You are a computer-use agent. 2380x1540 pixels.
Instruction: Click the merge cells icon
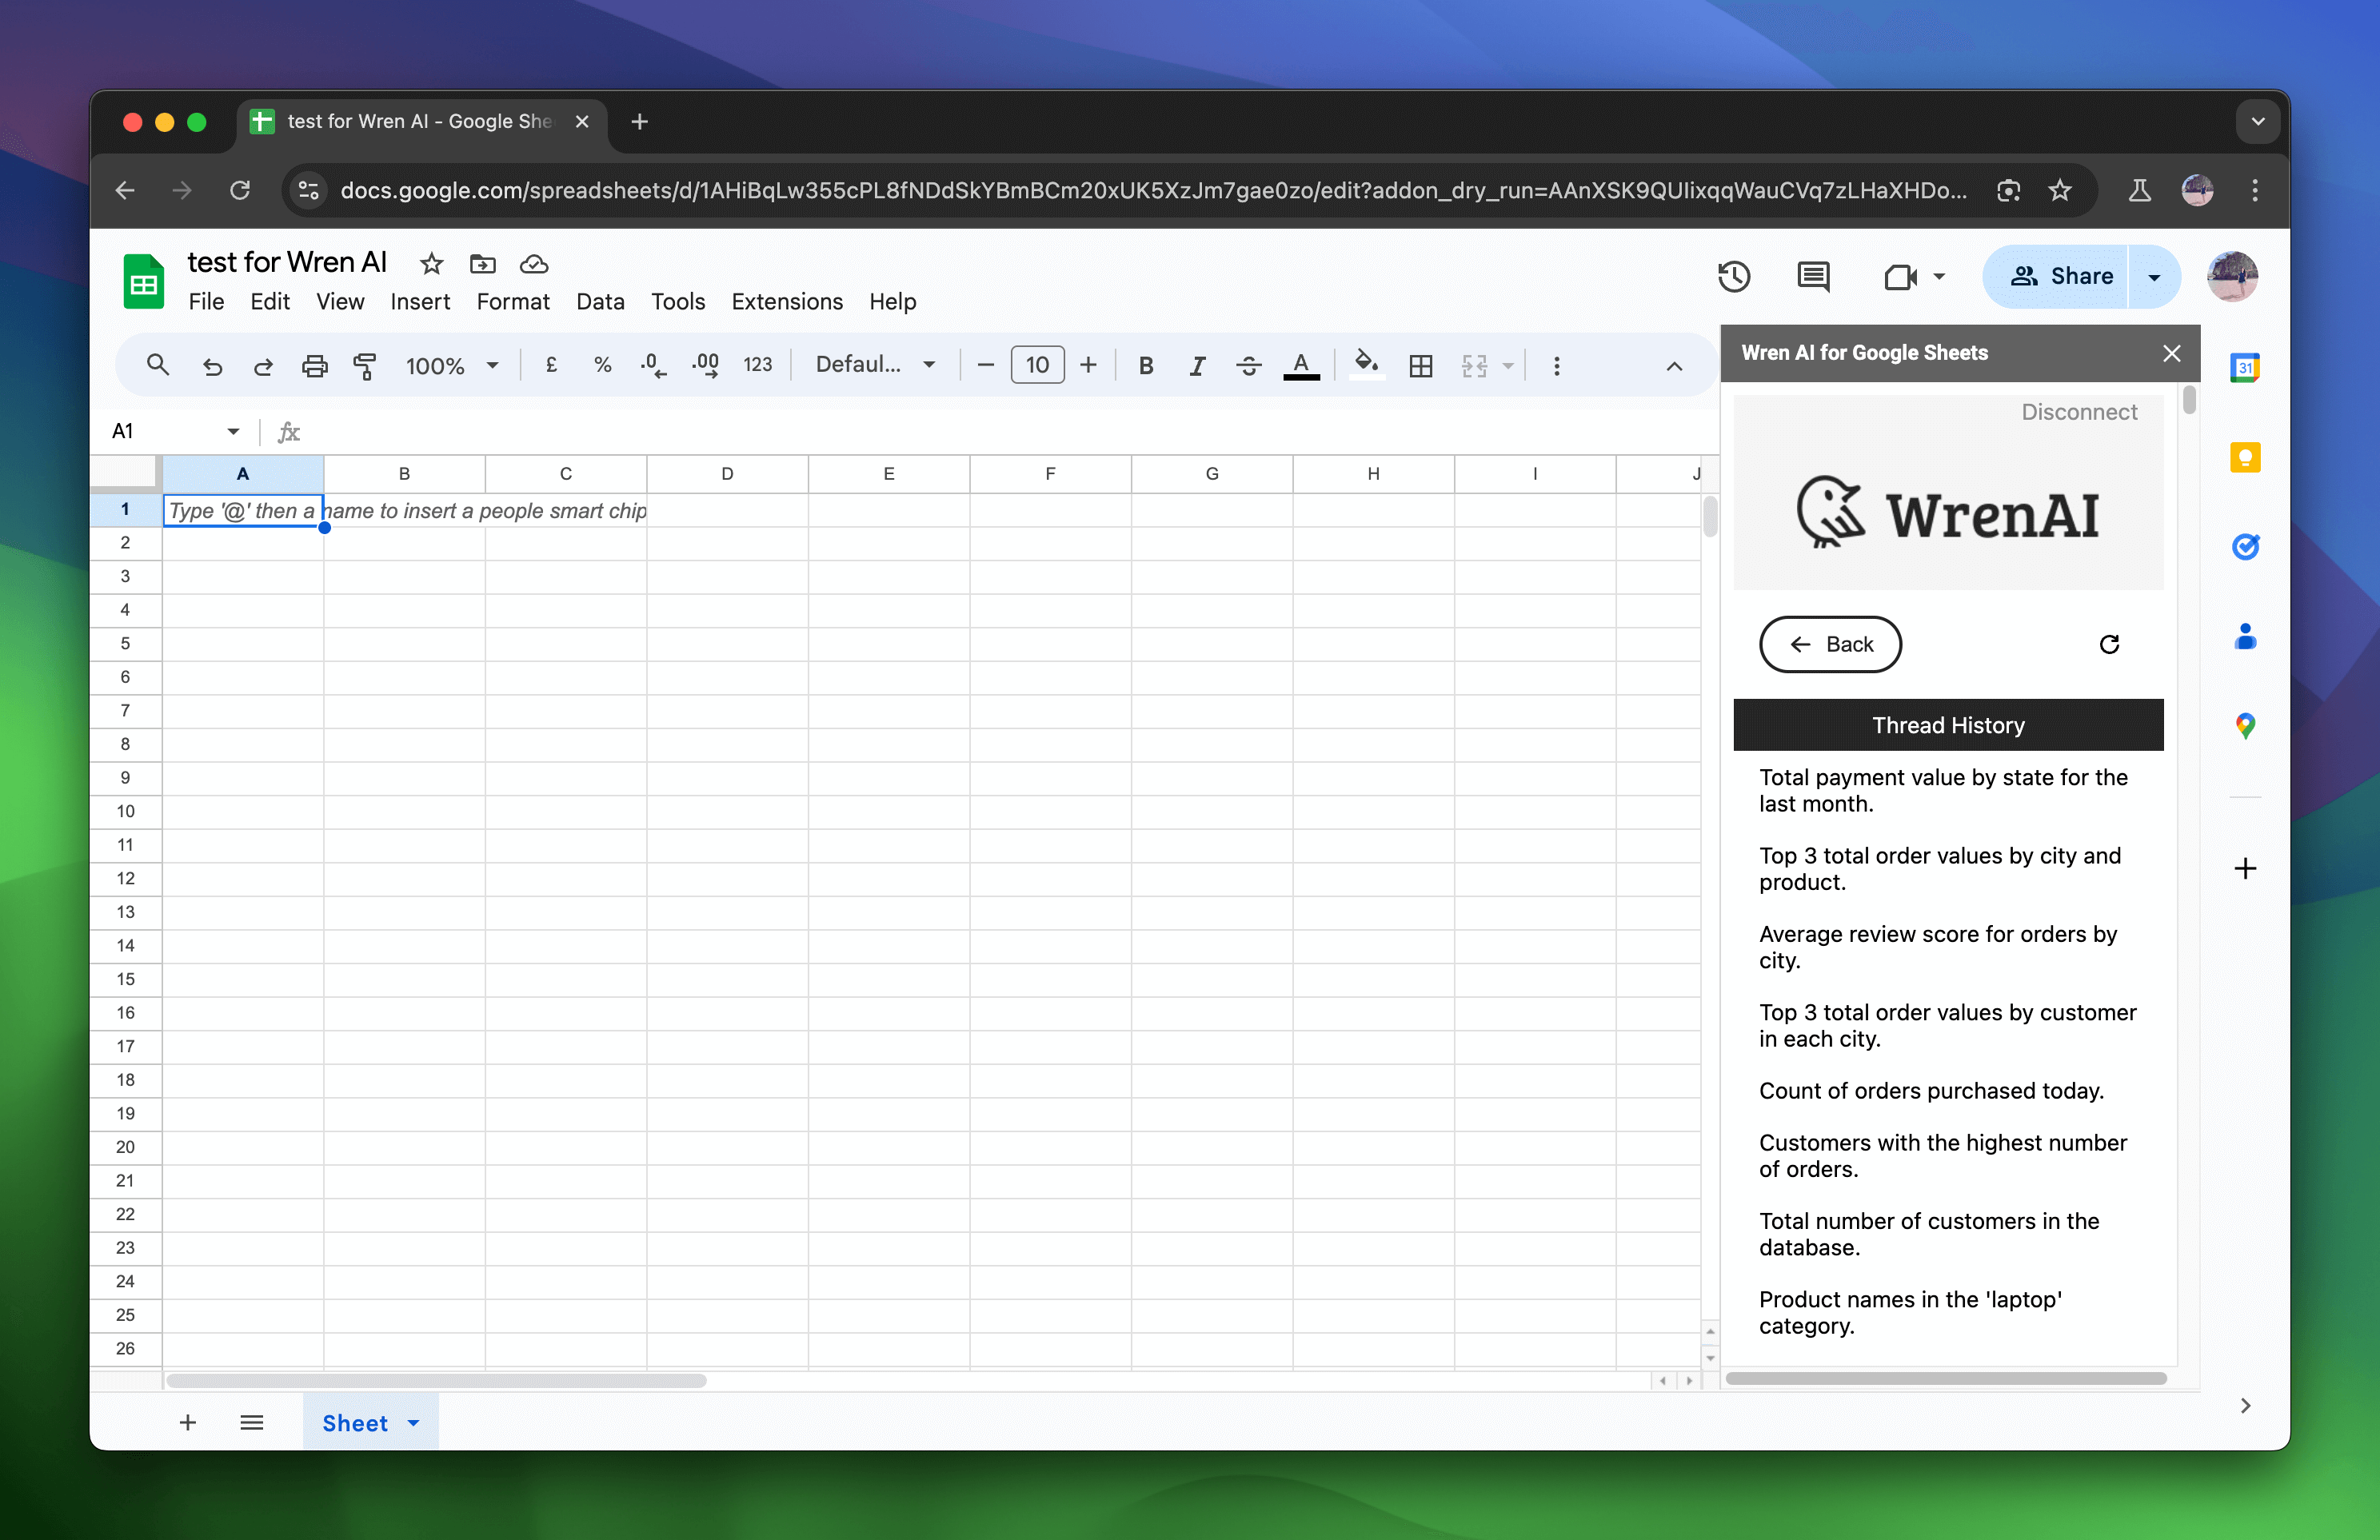(x=1474, y=366)
